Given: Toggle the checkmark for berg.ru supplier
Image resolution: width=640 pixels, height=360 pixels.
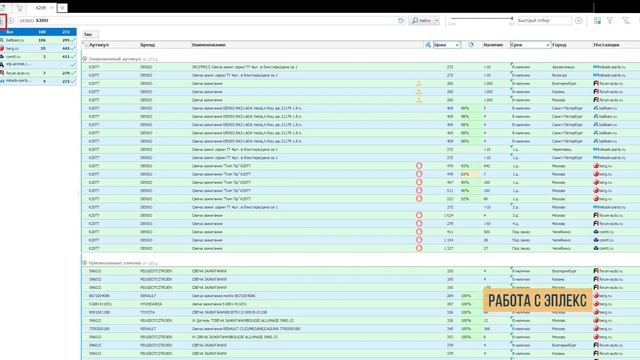Looking at the screenshot, I should coord(73,48).
